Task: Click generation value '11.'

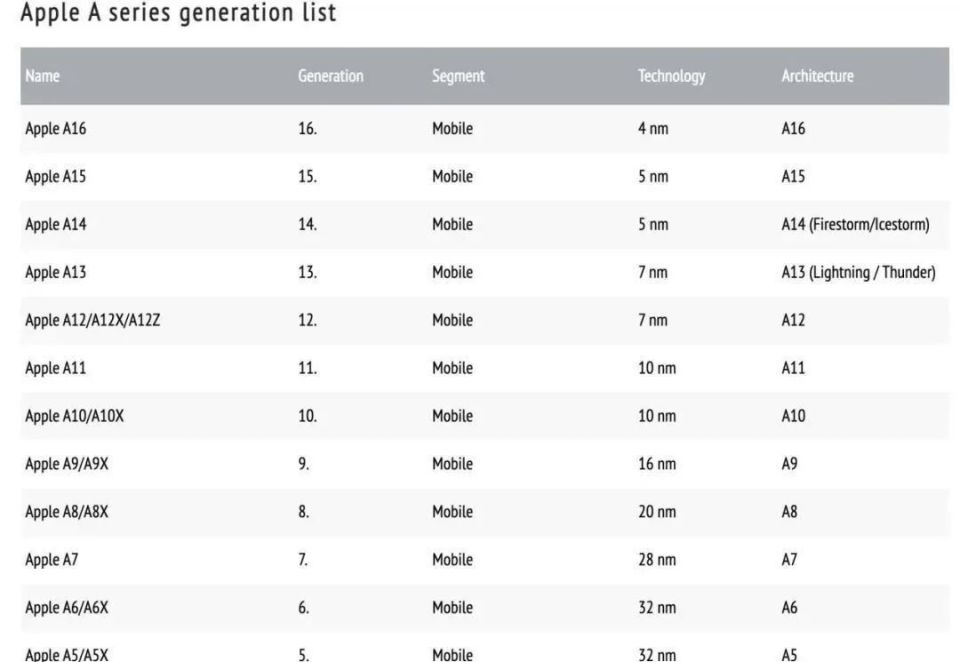Action: (x=307, y=368)
